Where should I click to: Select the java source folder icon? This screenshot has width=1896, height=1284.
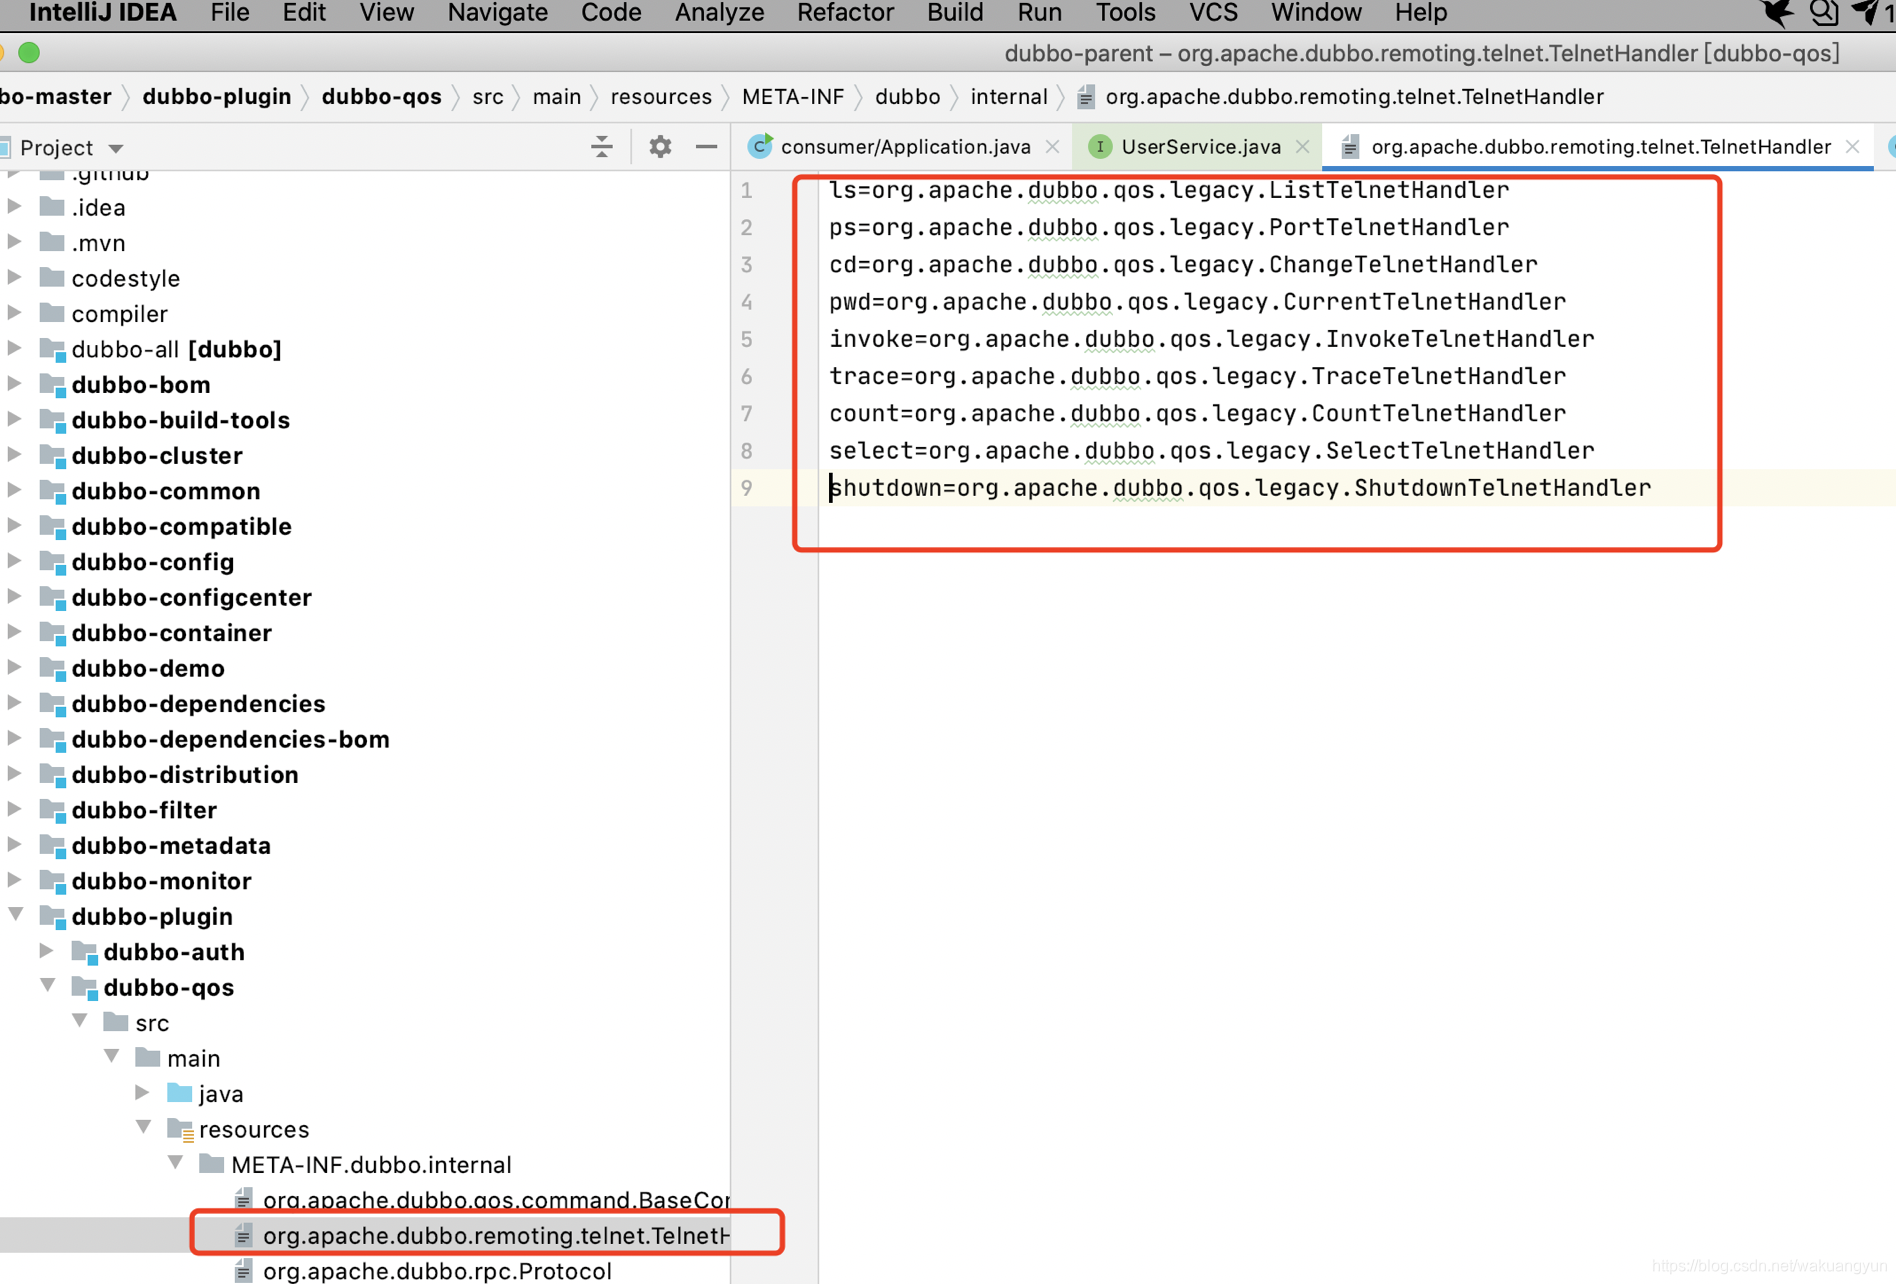[180, 1093]
